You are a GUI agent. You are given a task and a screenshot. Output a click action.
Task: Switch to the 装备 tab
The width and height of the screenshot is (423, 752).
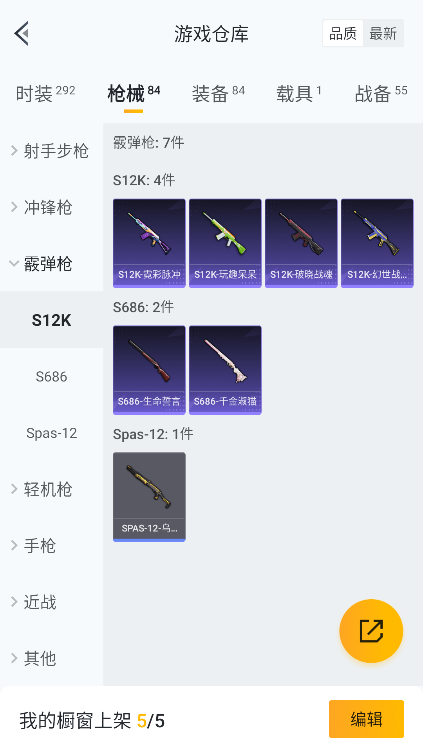[x=218, y=94]
